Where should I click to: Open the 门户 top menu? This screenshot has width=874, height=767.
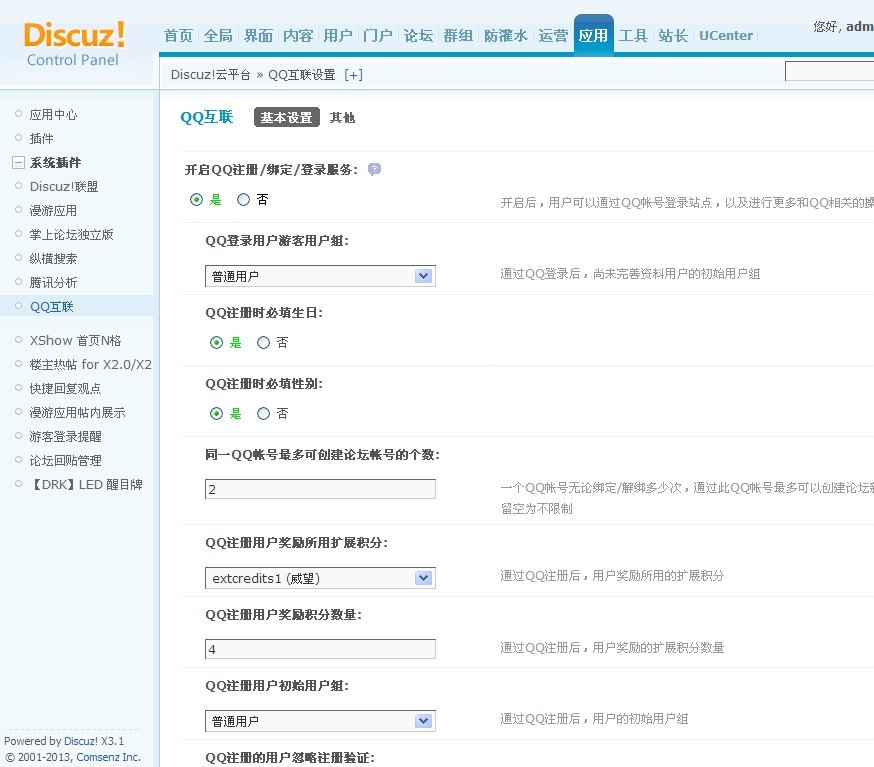point(378,36)
